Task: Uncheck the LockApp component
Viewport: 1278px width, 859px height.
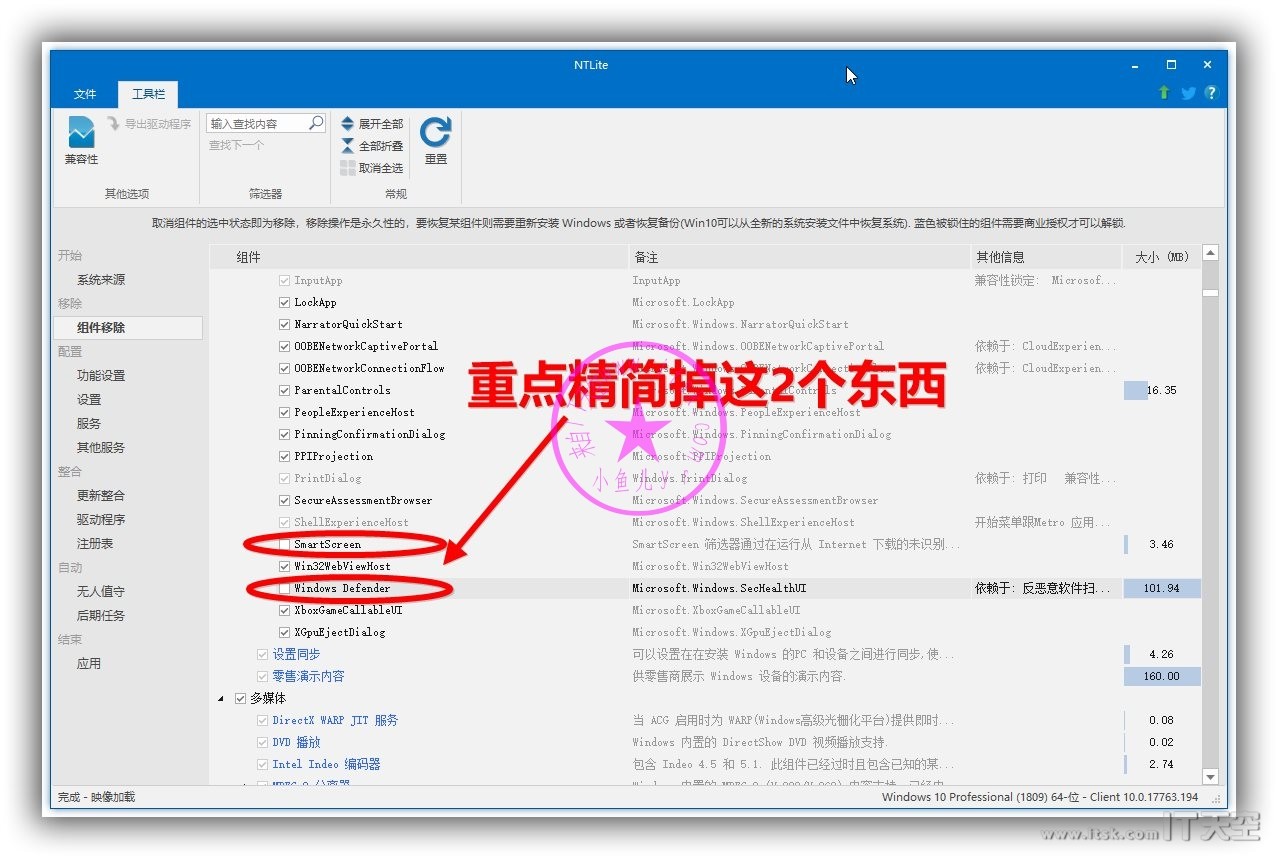Action: pos(285,302)
